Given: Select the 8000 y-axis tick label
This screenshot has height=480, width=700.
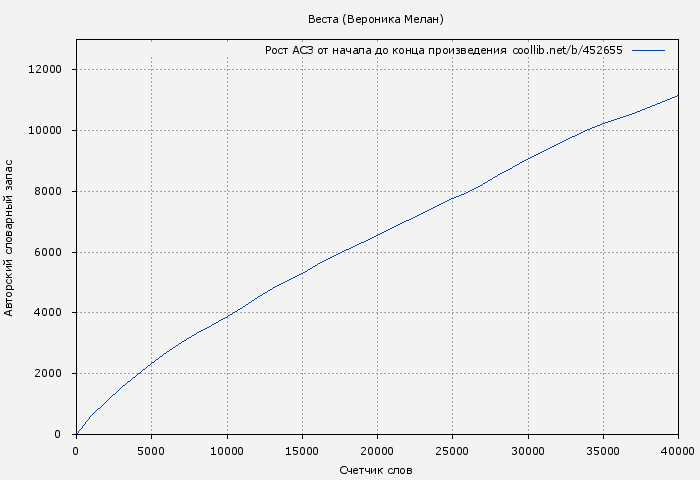Looking at the screenshot, I should point(49,192).
